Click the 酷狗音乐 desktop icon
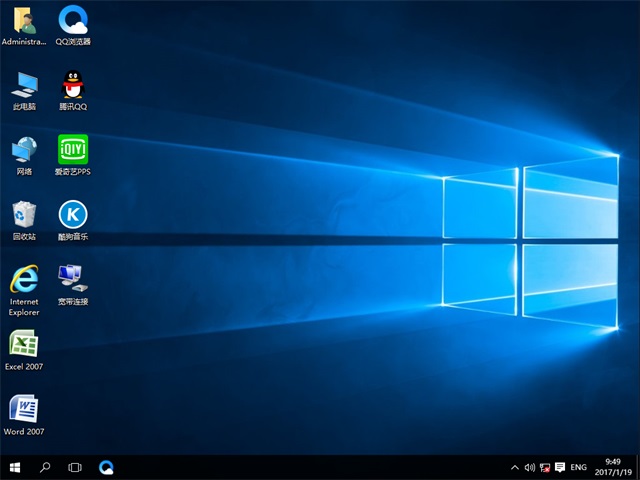Viewport: 640px width, 480px height. (73, 214)
